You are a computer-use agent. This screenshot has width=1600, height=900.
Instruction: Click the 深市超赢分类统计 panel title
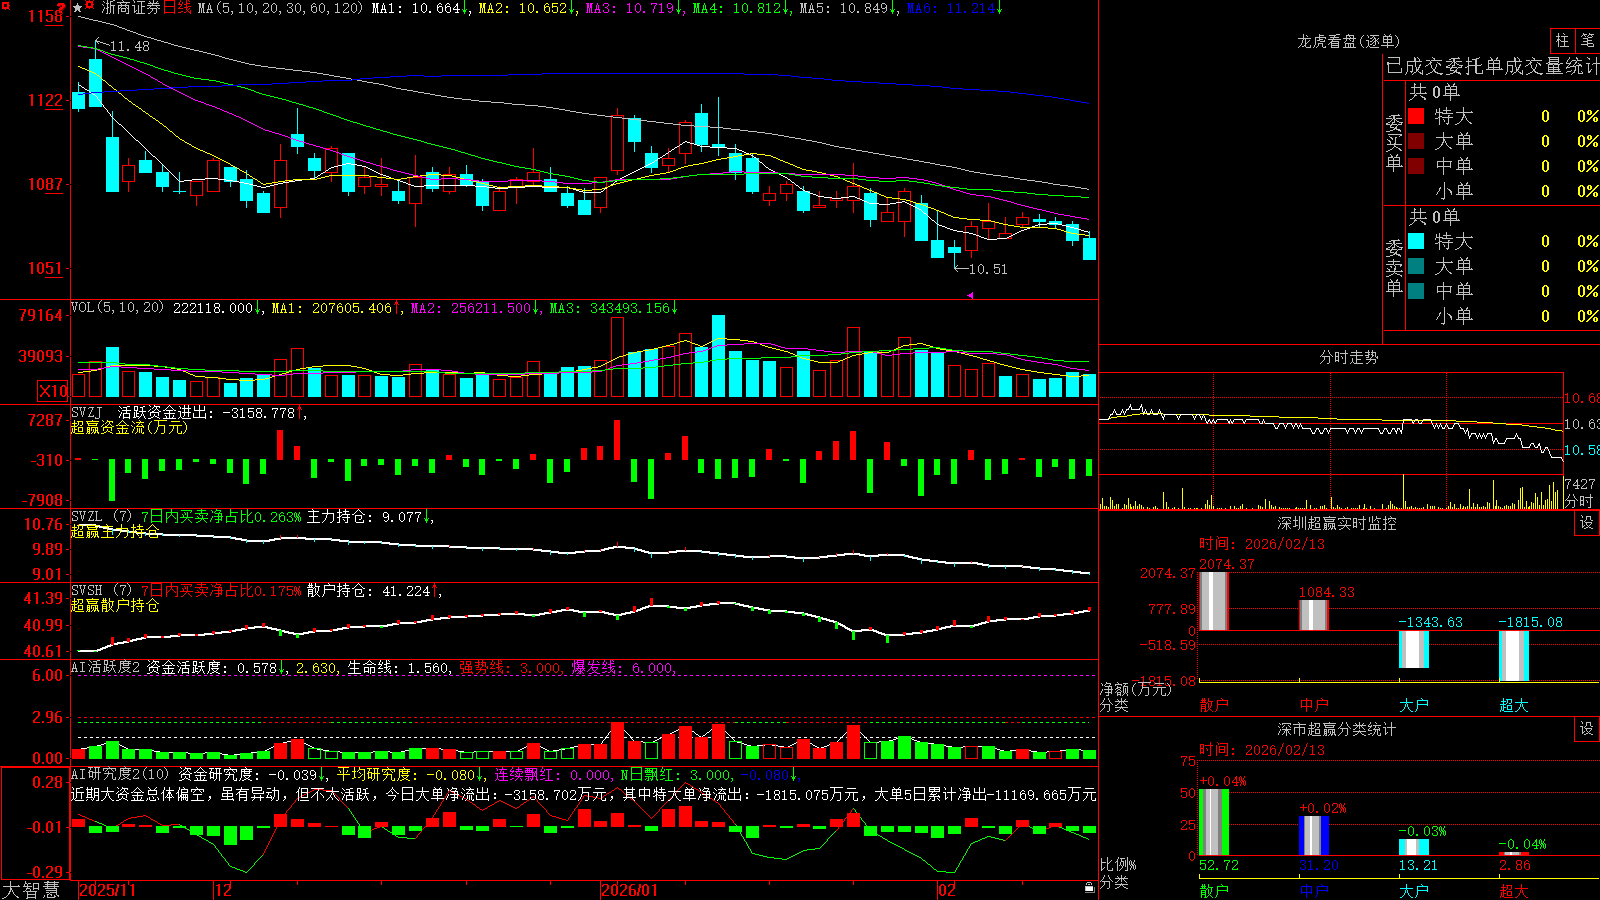point(1336,729)
